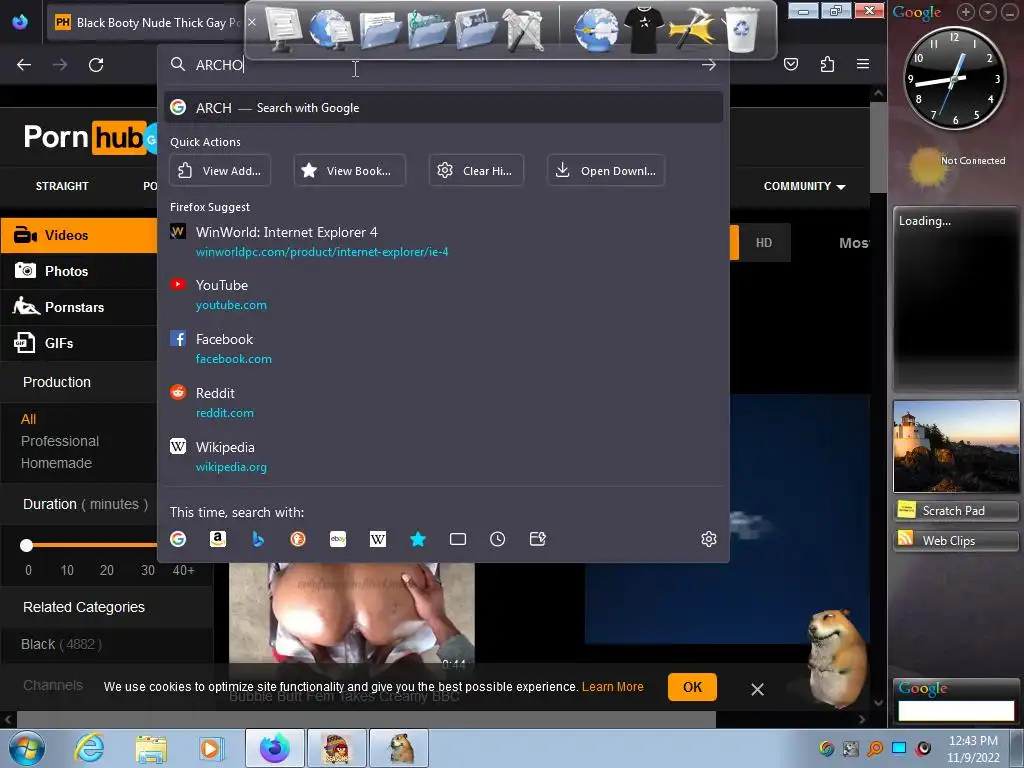Search open tabs using tabs icon
The width and height of the screenshot is (1024, 768).
coord(458,539)
